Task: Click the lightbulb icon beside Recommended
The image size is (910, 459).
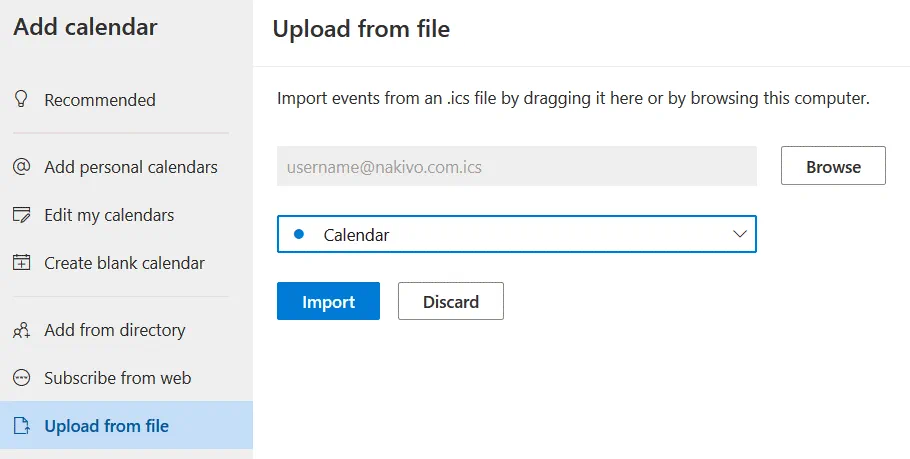Action: [20, 100]
